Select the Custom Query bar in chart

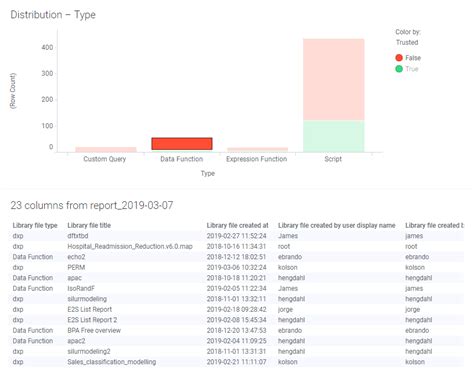106,149
